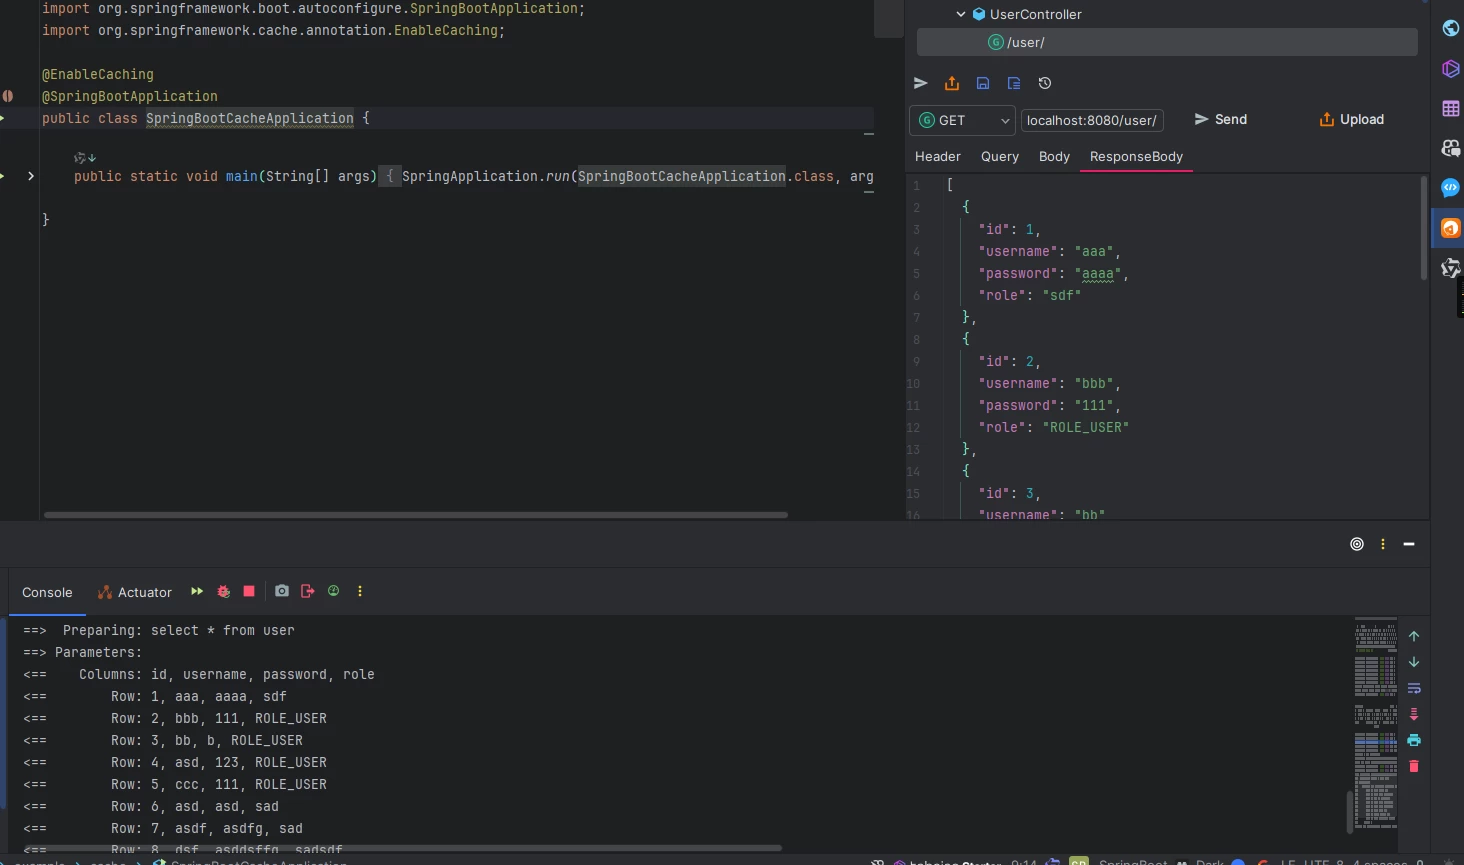Viewport: 1464px width, 865px height.
Task: Click console row "5, ccc, 111, ROLE_USER"
Action: (x=239, y=784)
